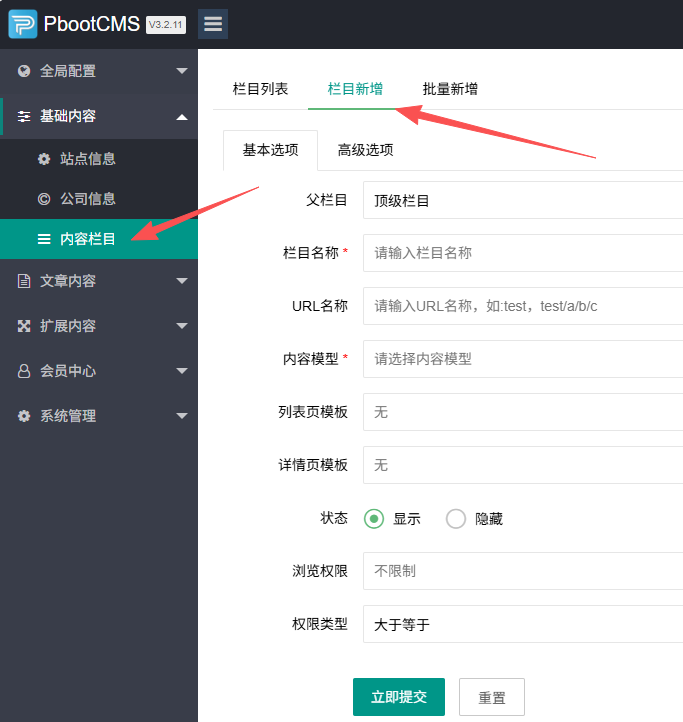This screenshot has height=722, width=683.
Task: Open 站点信息 in the sidebar
Action: coord(99,159)
